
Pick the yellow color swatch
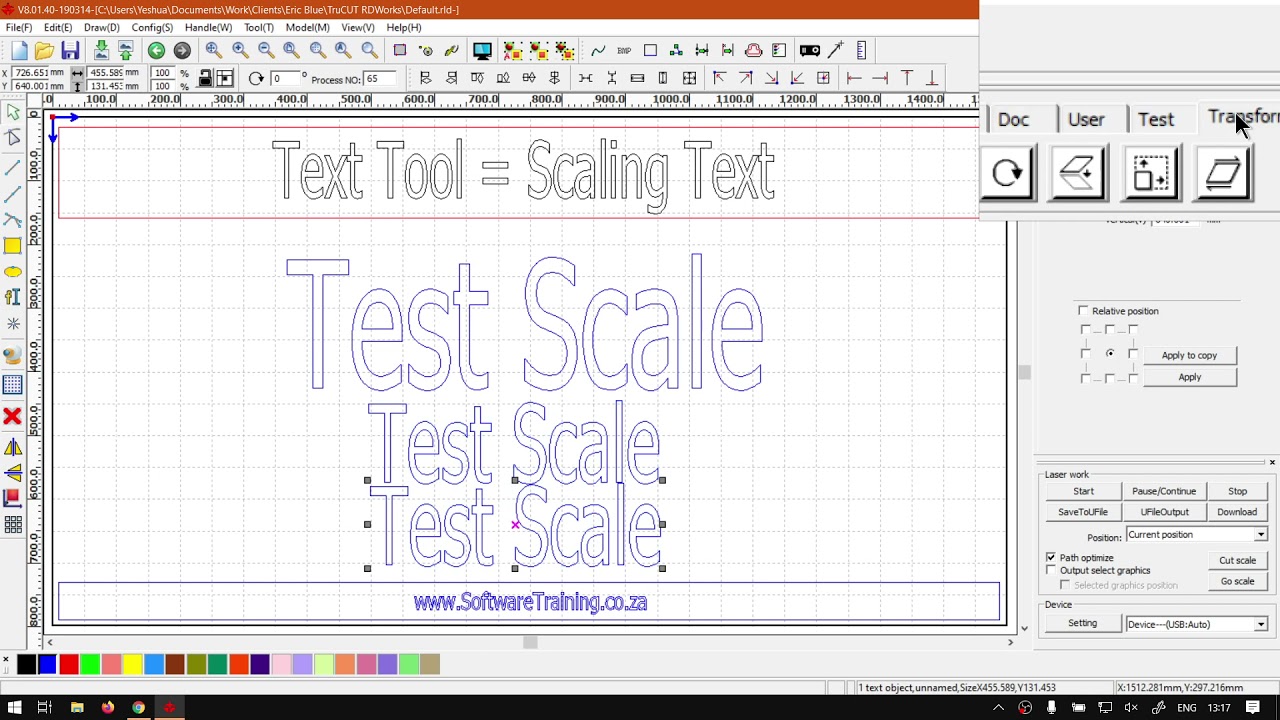coord(132,664)
